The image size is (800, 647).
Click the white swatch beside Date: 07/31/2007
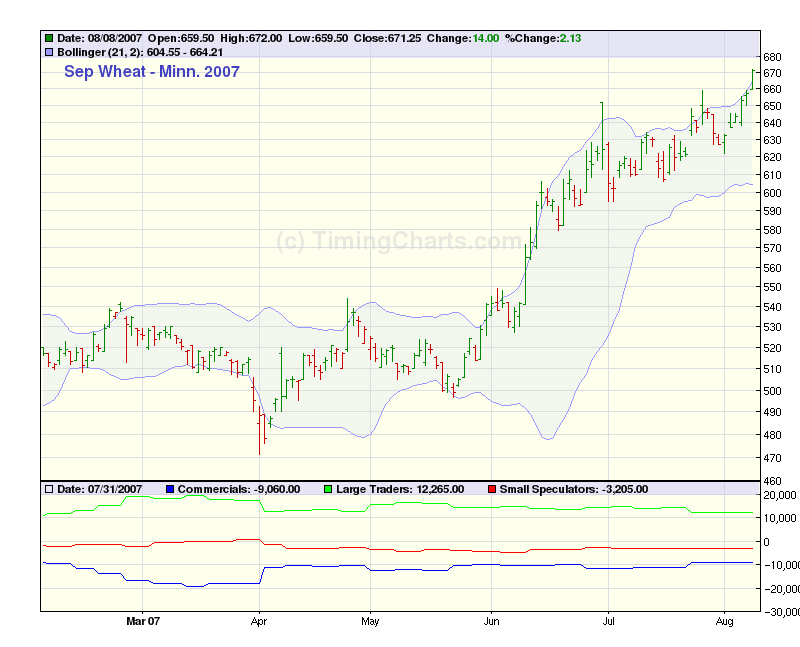click(x=49, y=489)
